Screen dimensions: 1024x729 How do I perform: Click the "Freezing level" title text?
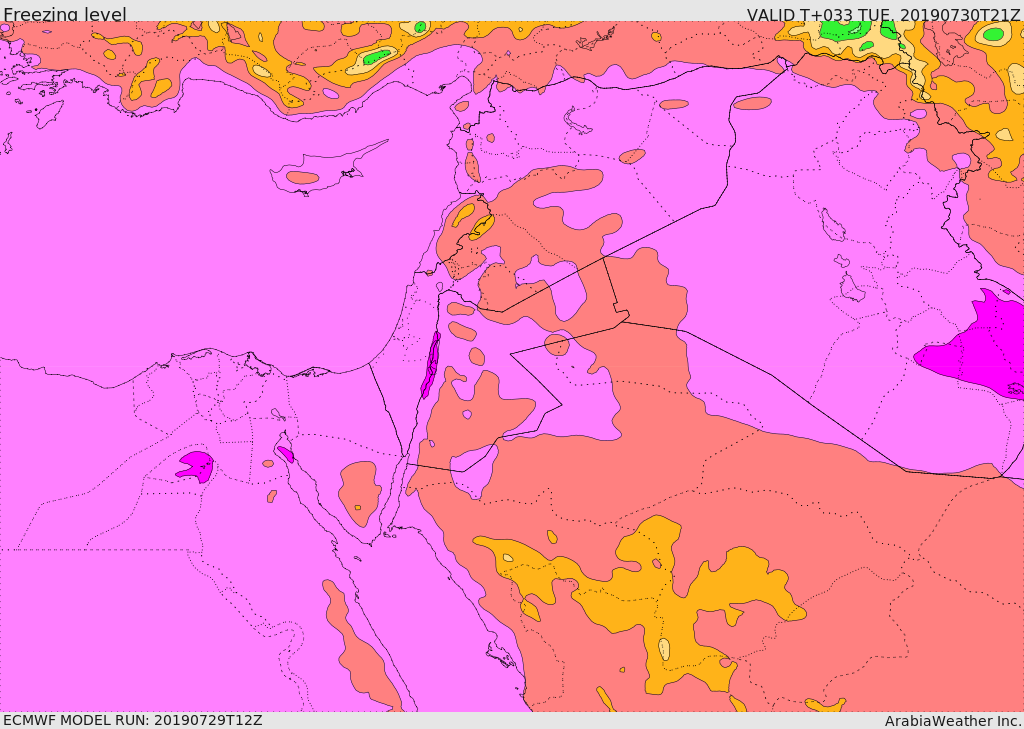pyautogui.click(x=65, y=14)
